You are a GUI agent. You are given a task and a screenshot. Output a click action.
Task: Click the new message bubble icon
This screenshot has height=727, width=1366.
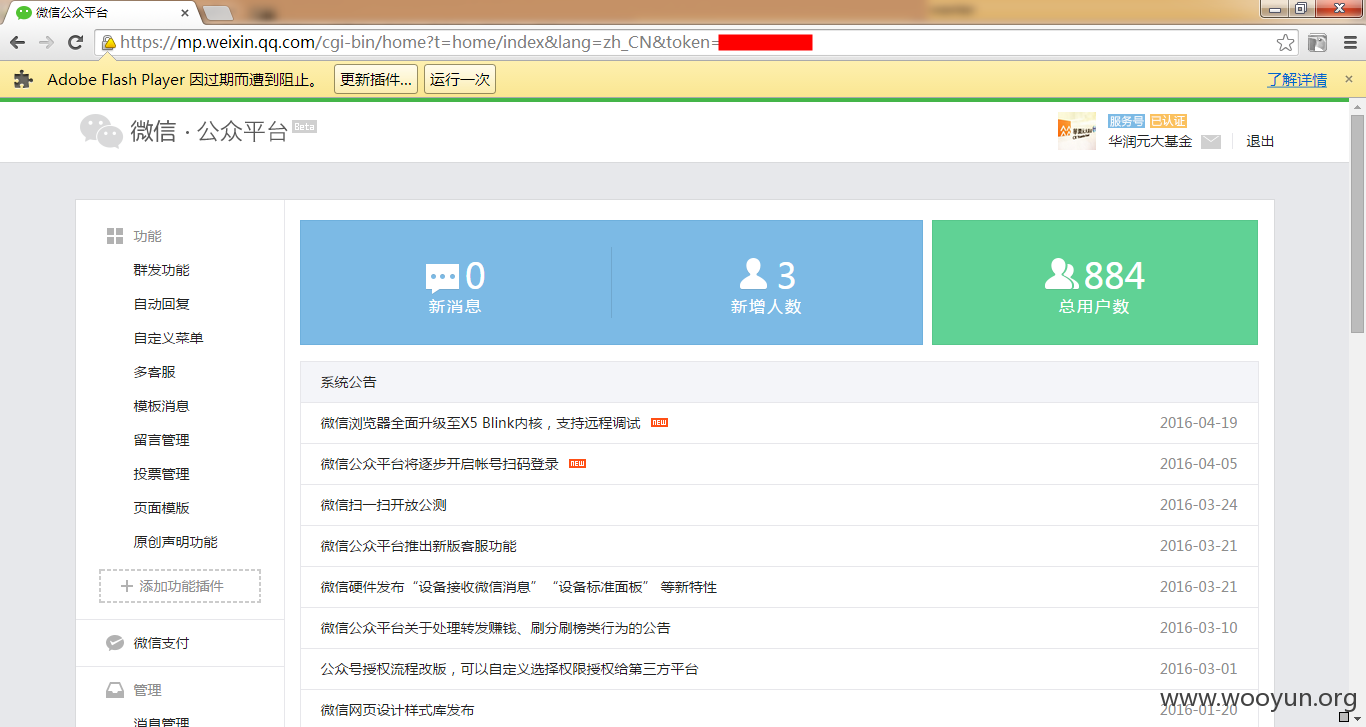point(442,277)
